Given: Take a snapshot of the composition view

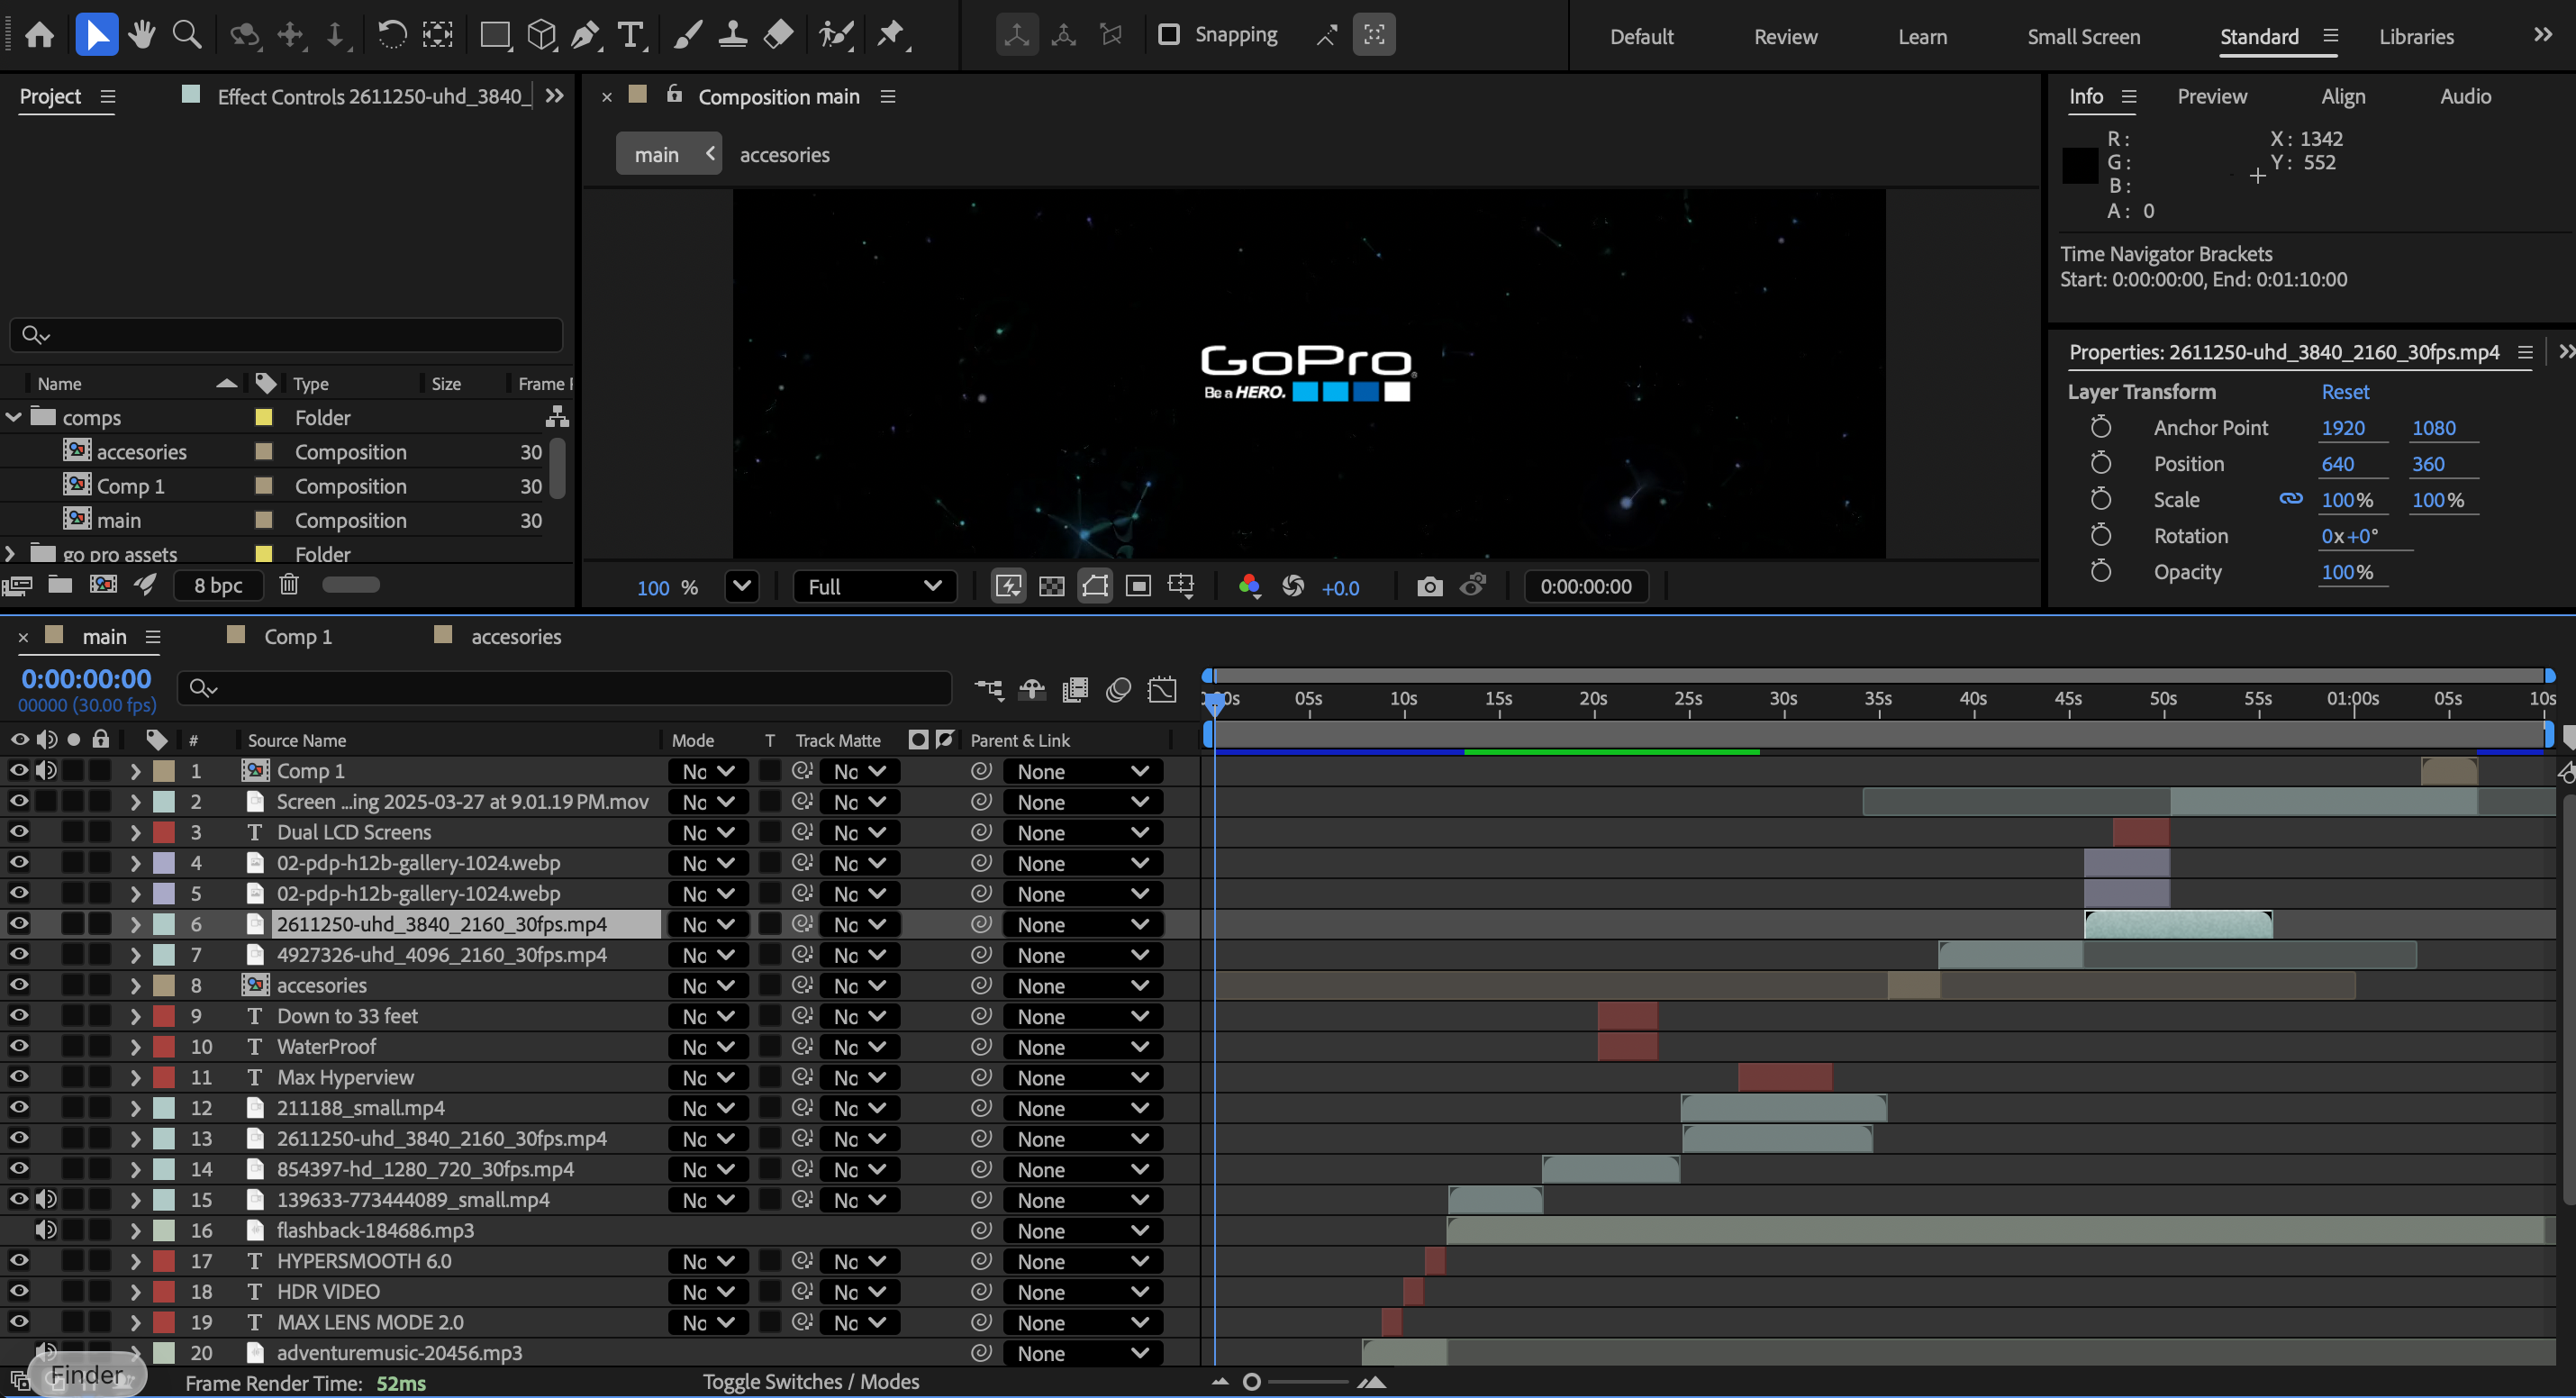Looking at the screenshot, I should pos(1429,587).
